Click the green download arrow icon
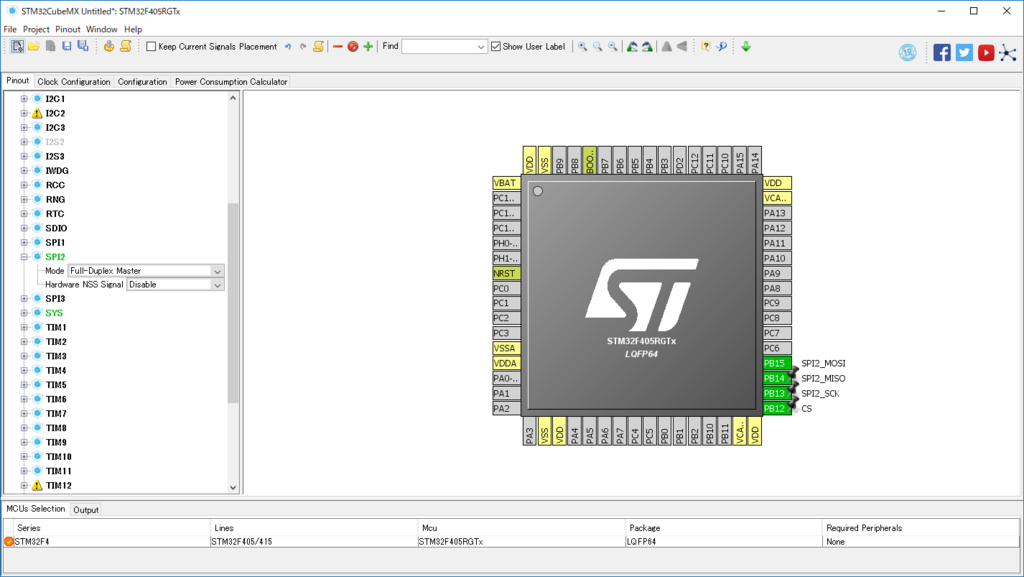Screen dimensions: 1024x577 click(x=746, y=46)
